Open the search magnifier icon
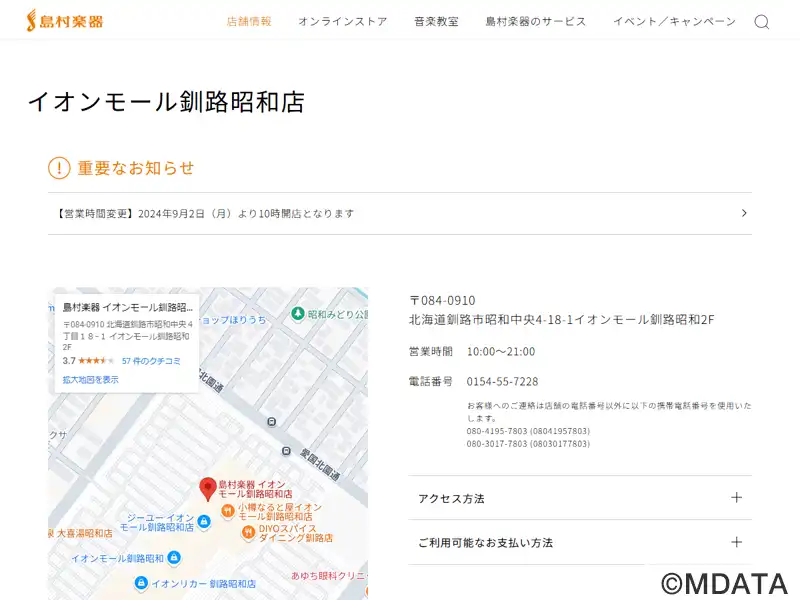Screen dimensions: 800x600 (762, 22)
